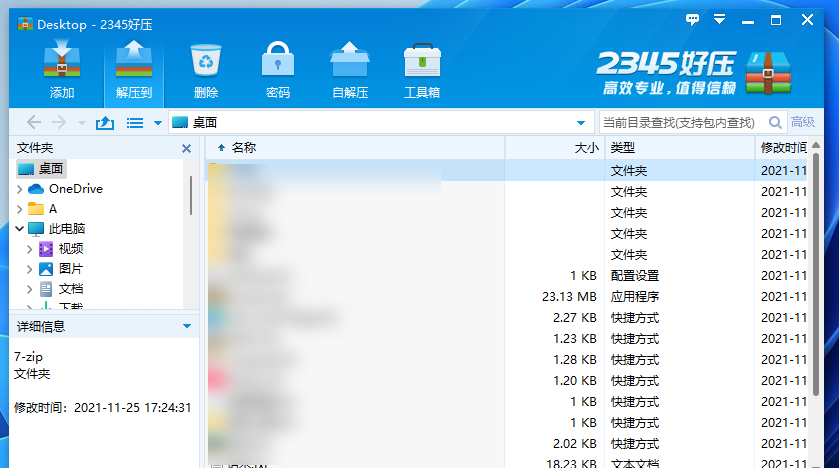The width and height of the screenshot is (839, 468).
Task: Select the 2.02 KB shortcut row
Action: pyautogui.click(x=507, y=443)
